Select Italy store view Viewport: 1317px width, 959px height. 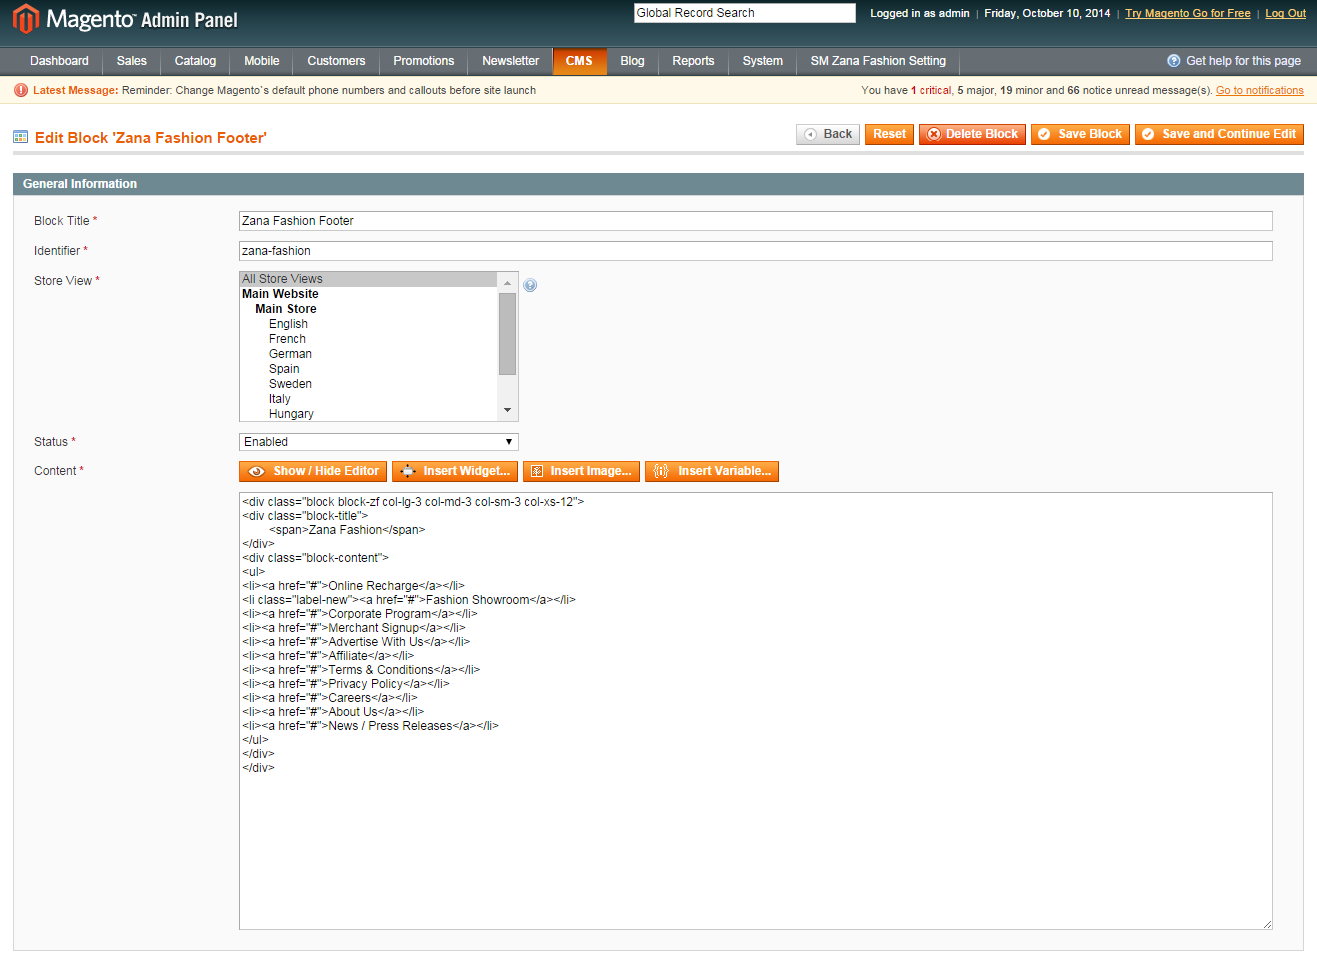coord(279,399)
